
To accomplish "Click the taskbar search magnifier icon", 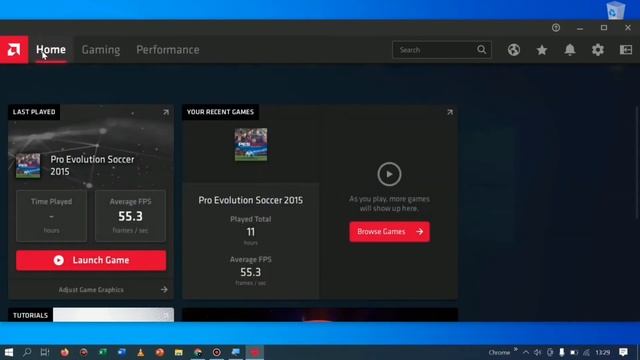I will click(27, 352).
